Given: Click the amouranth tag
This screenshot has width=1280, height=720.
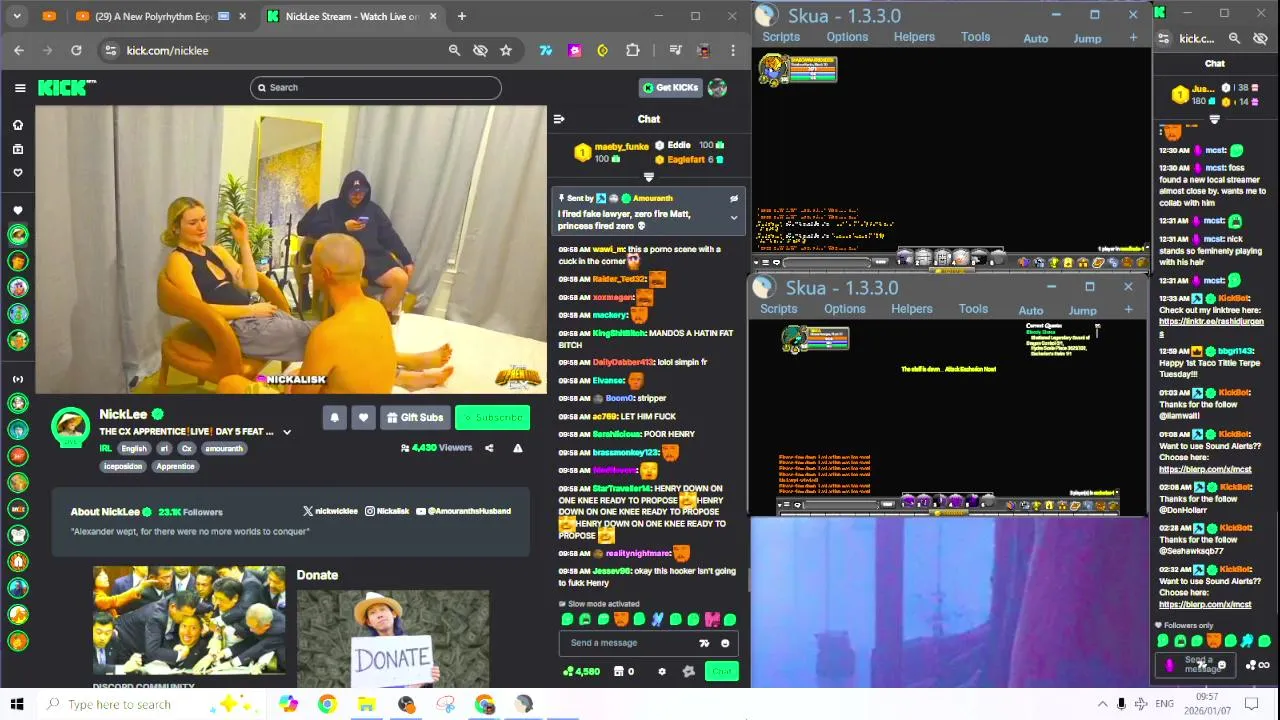Looking at the screenshot, I should click(x=224, y=449).
